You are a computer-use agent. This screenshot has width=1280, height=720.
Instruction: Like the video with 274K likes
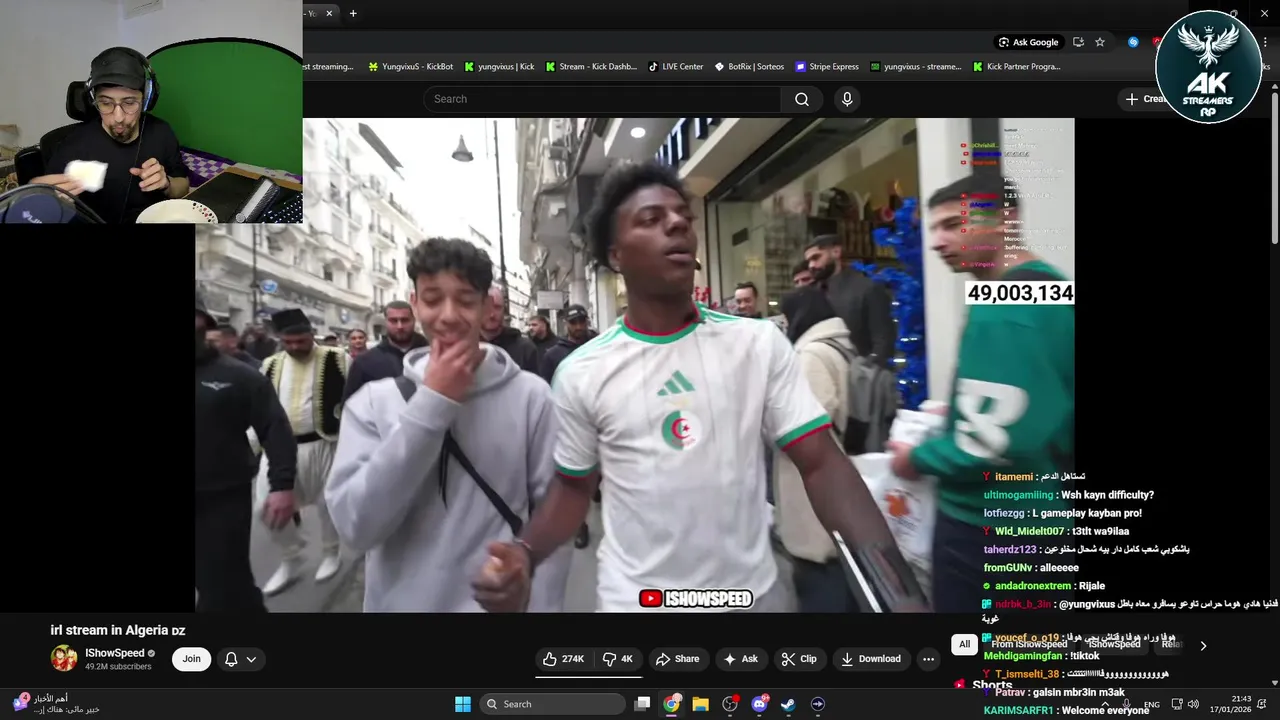563,659
